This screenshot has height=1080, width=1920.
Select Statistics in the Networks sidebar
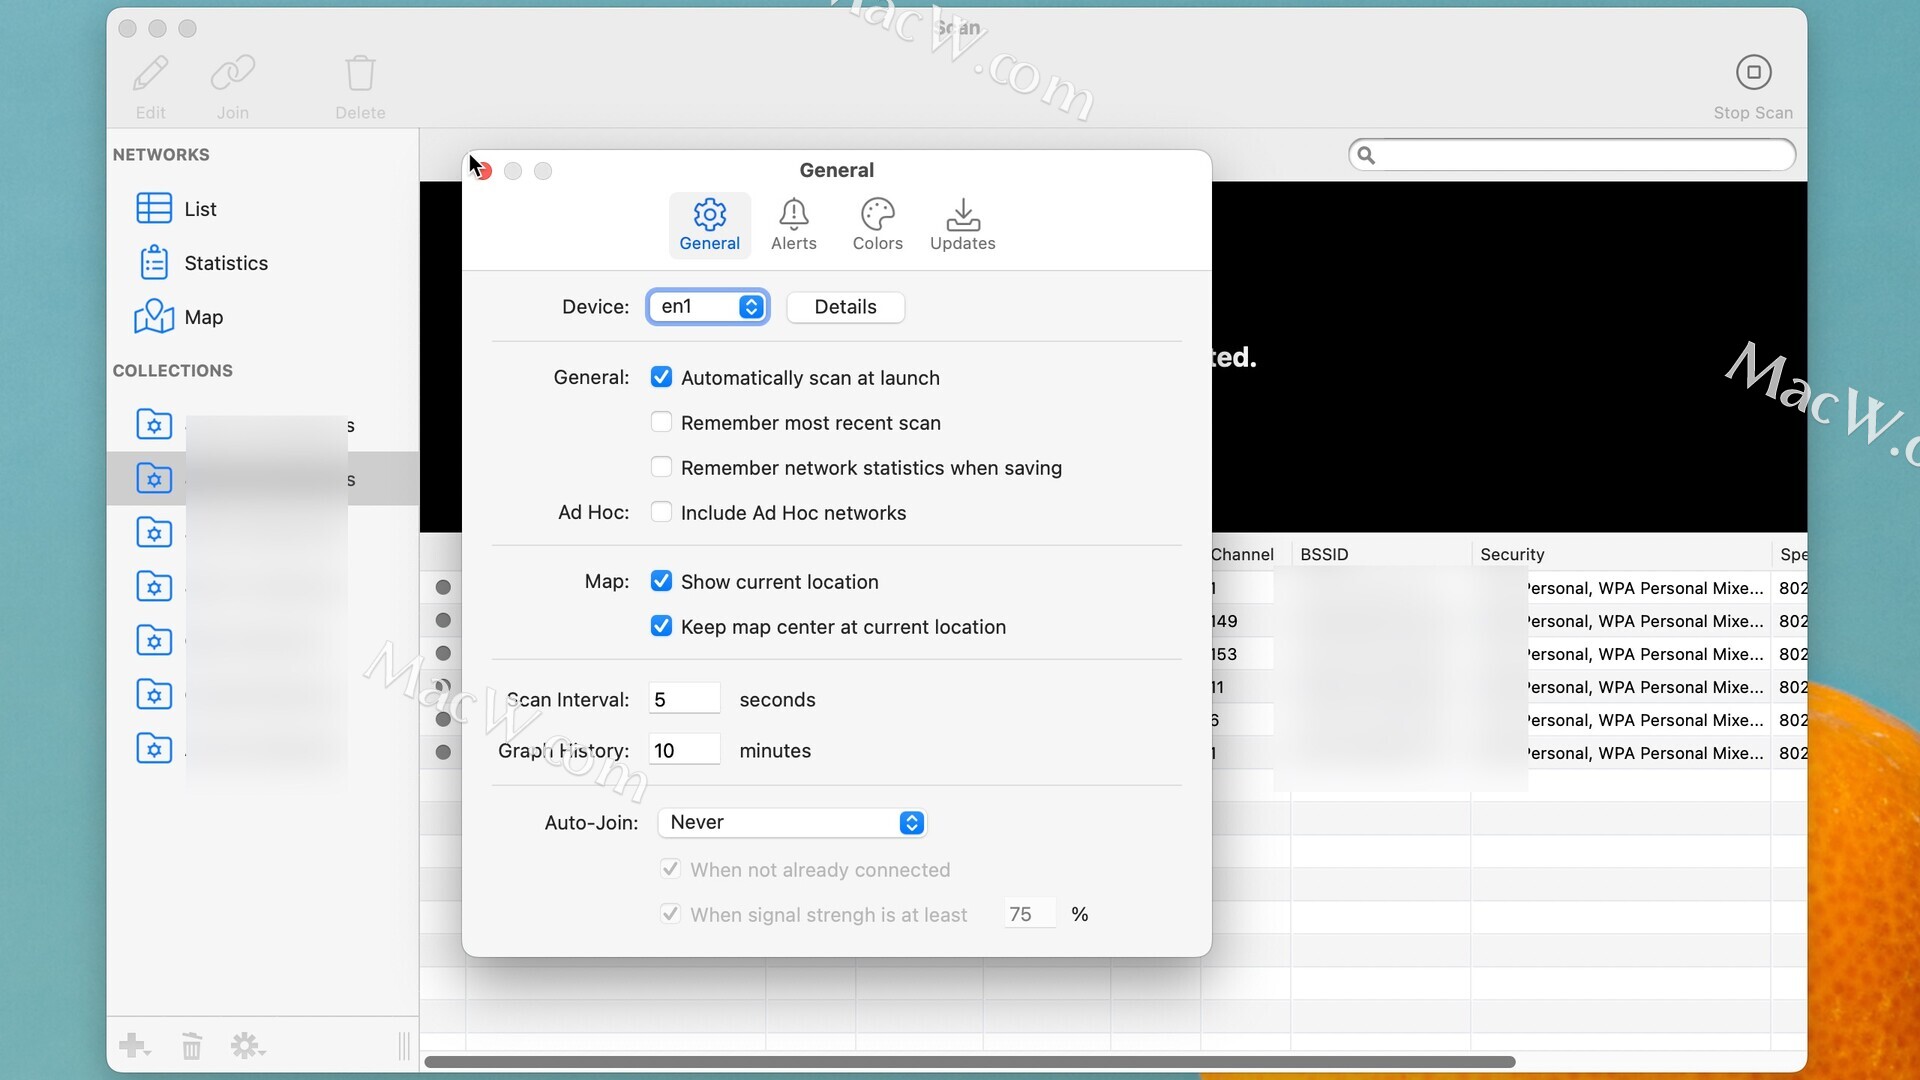pos(226,263)
